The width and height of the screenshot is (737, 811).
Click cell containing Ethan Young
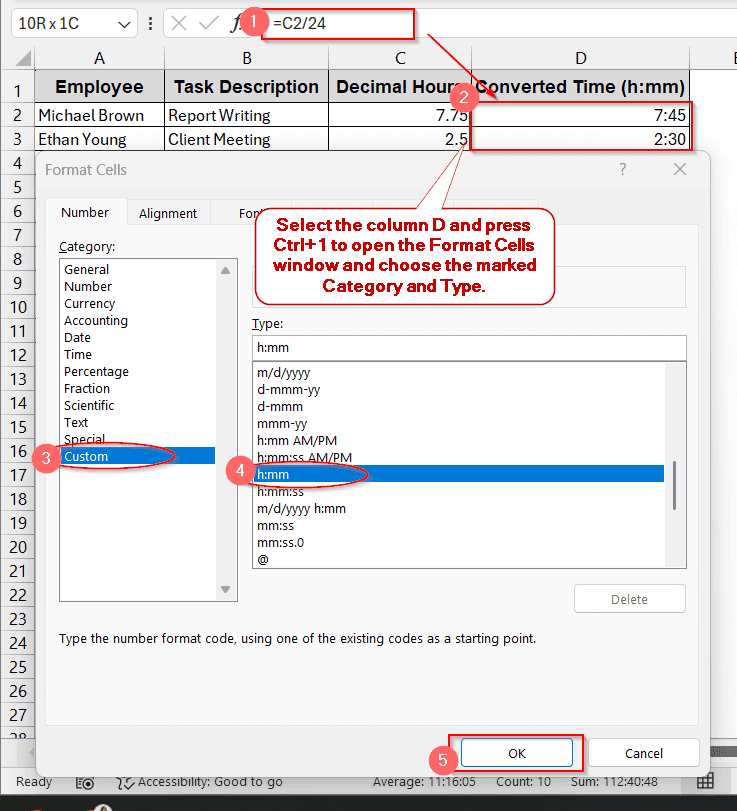[x=99, y=139]
